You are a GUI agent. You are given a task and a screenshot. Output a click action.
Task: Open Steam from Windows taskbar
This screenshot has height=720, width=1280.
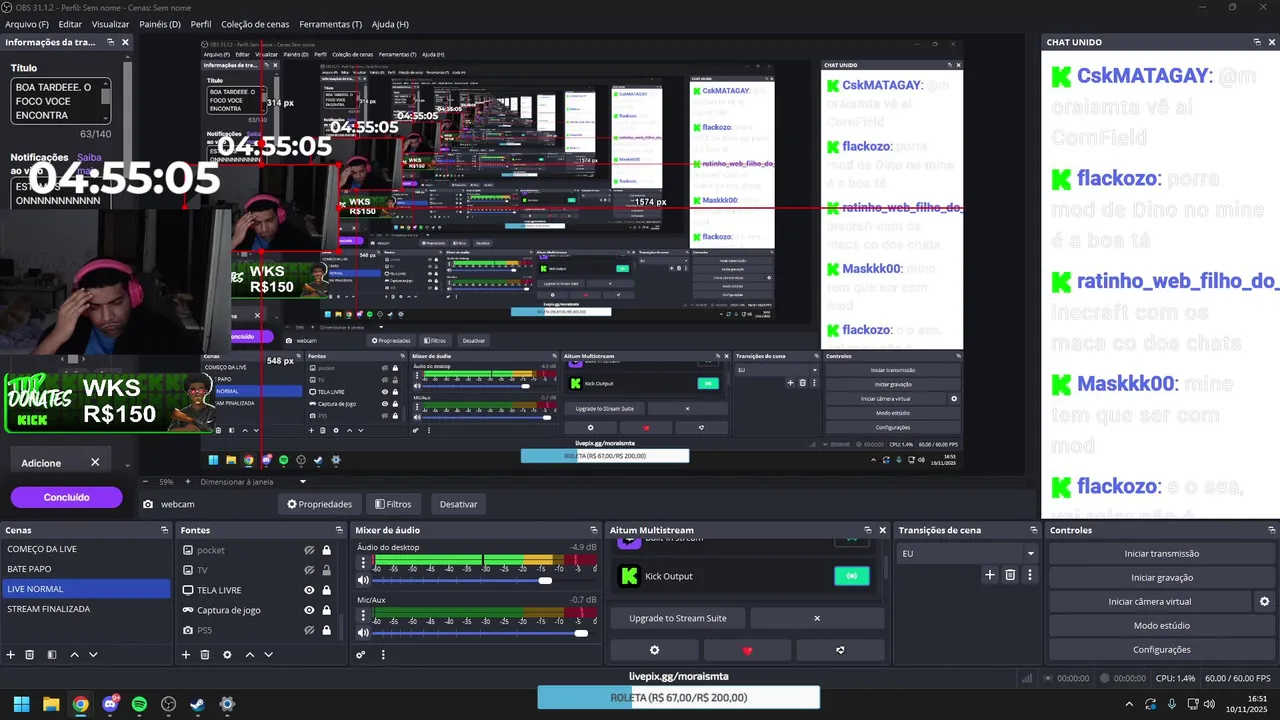click(x=198, y=704)
